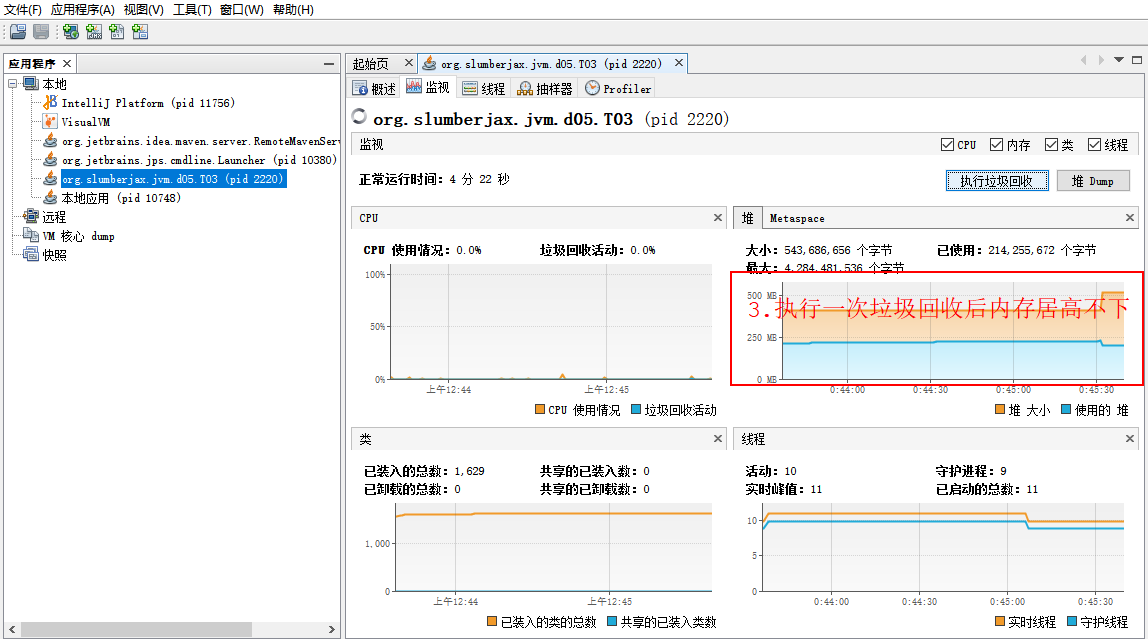Open the document list dropdown arrow
This screenshot has height=639, width=1148.
coord(1119,60)
